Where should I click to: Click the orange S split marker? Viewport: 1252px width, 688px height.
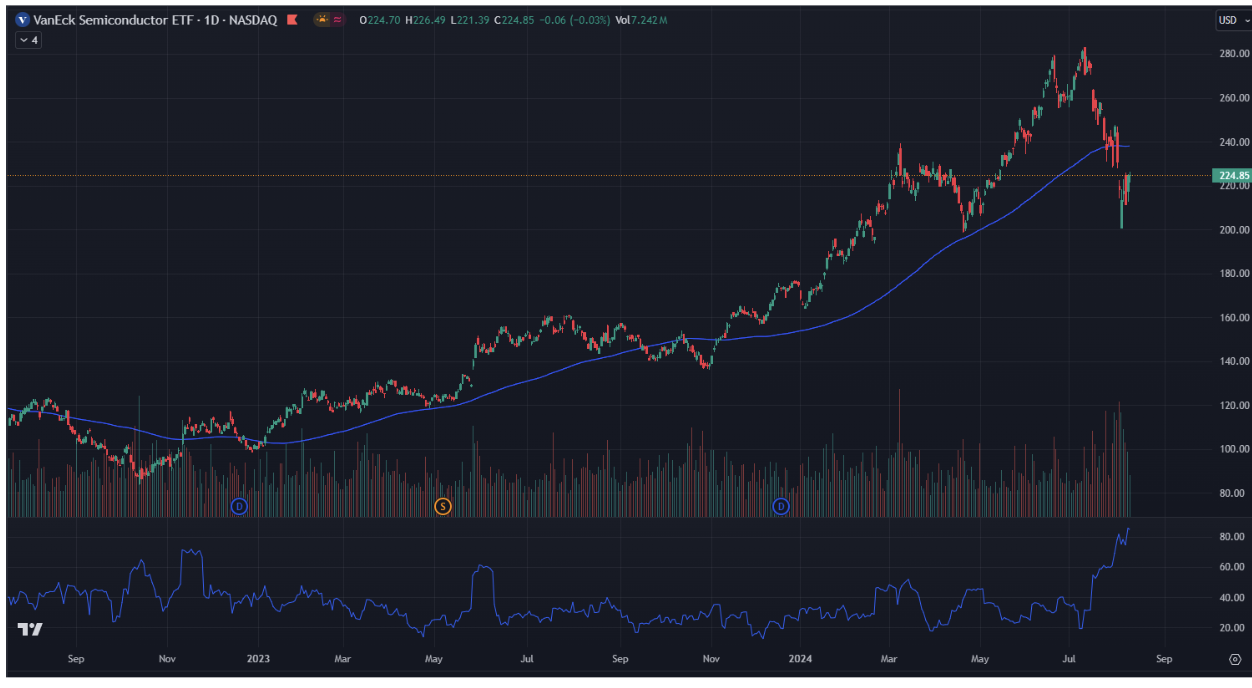coord(443,506)
